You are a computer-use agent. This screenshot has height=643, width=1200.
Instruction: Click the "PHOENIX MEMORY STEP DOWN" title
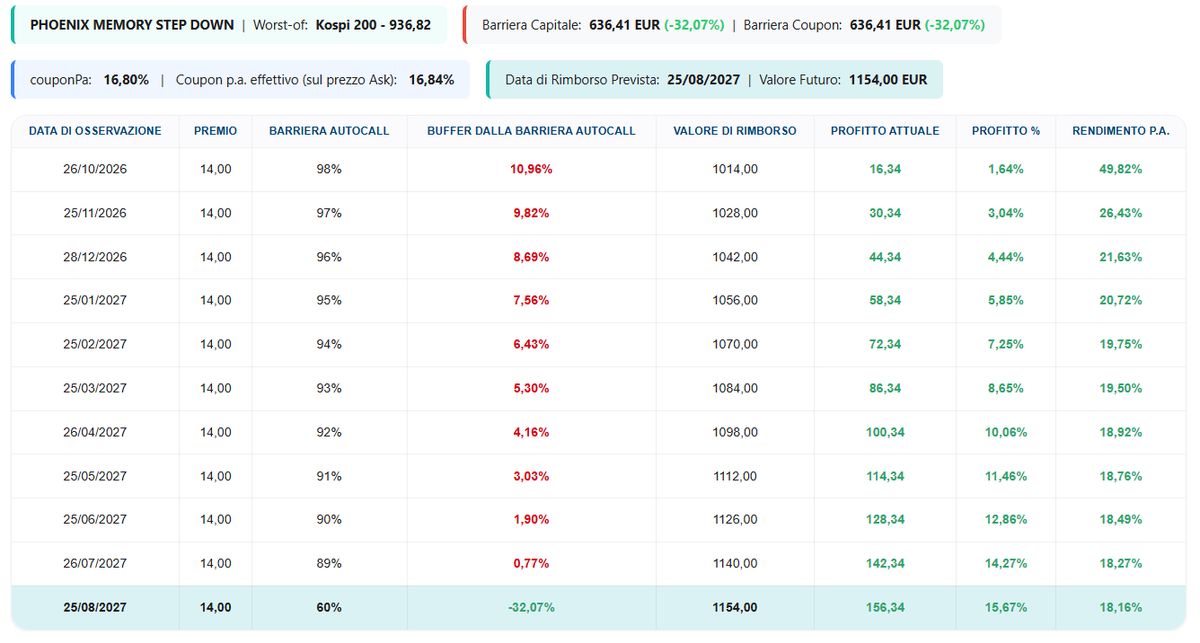[132, 25]
